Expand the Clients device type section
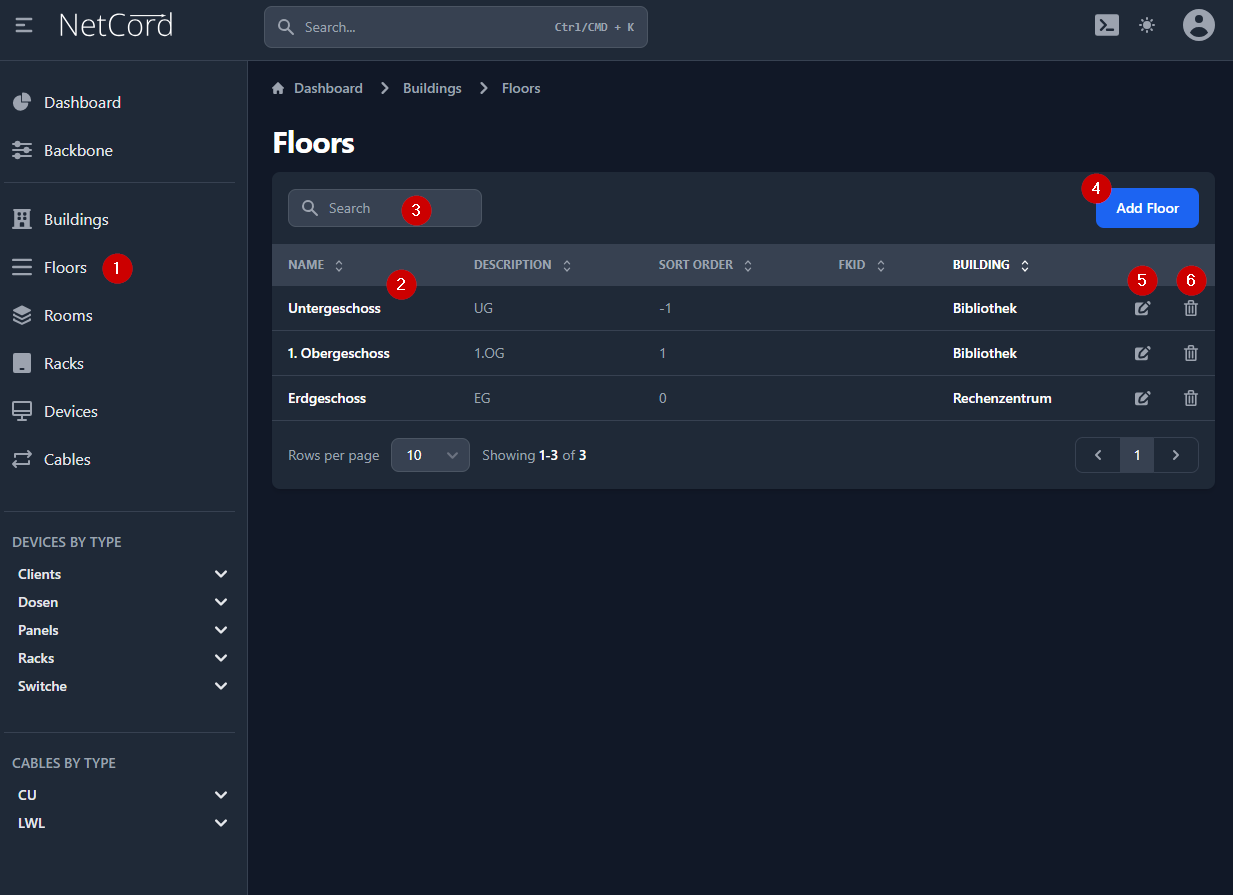The width and height of the screenshot is (1233, 895). (x=221, y=574)
